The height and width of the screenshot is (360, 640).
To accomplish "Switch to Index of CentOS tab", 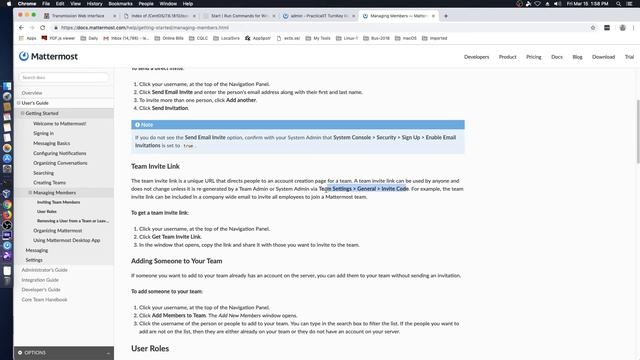I will point(159,16).
